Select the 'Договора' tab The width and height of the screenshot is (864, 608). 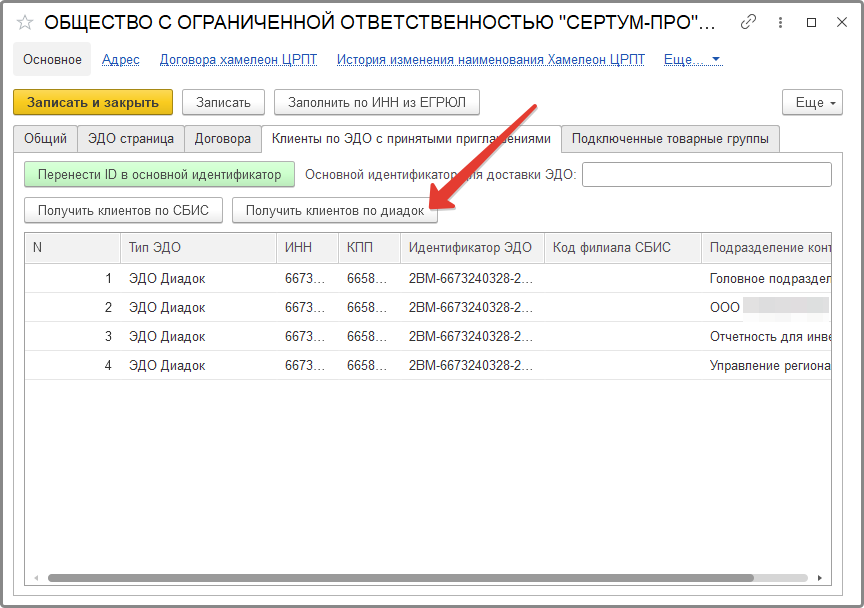coord(222,139)
